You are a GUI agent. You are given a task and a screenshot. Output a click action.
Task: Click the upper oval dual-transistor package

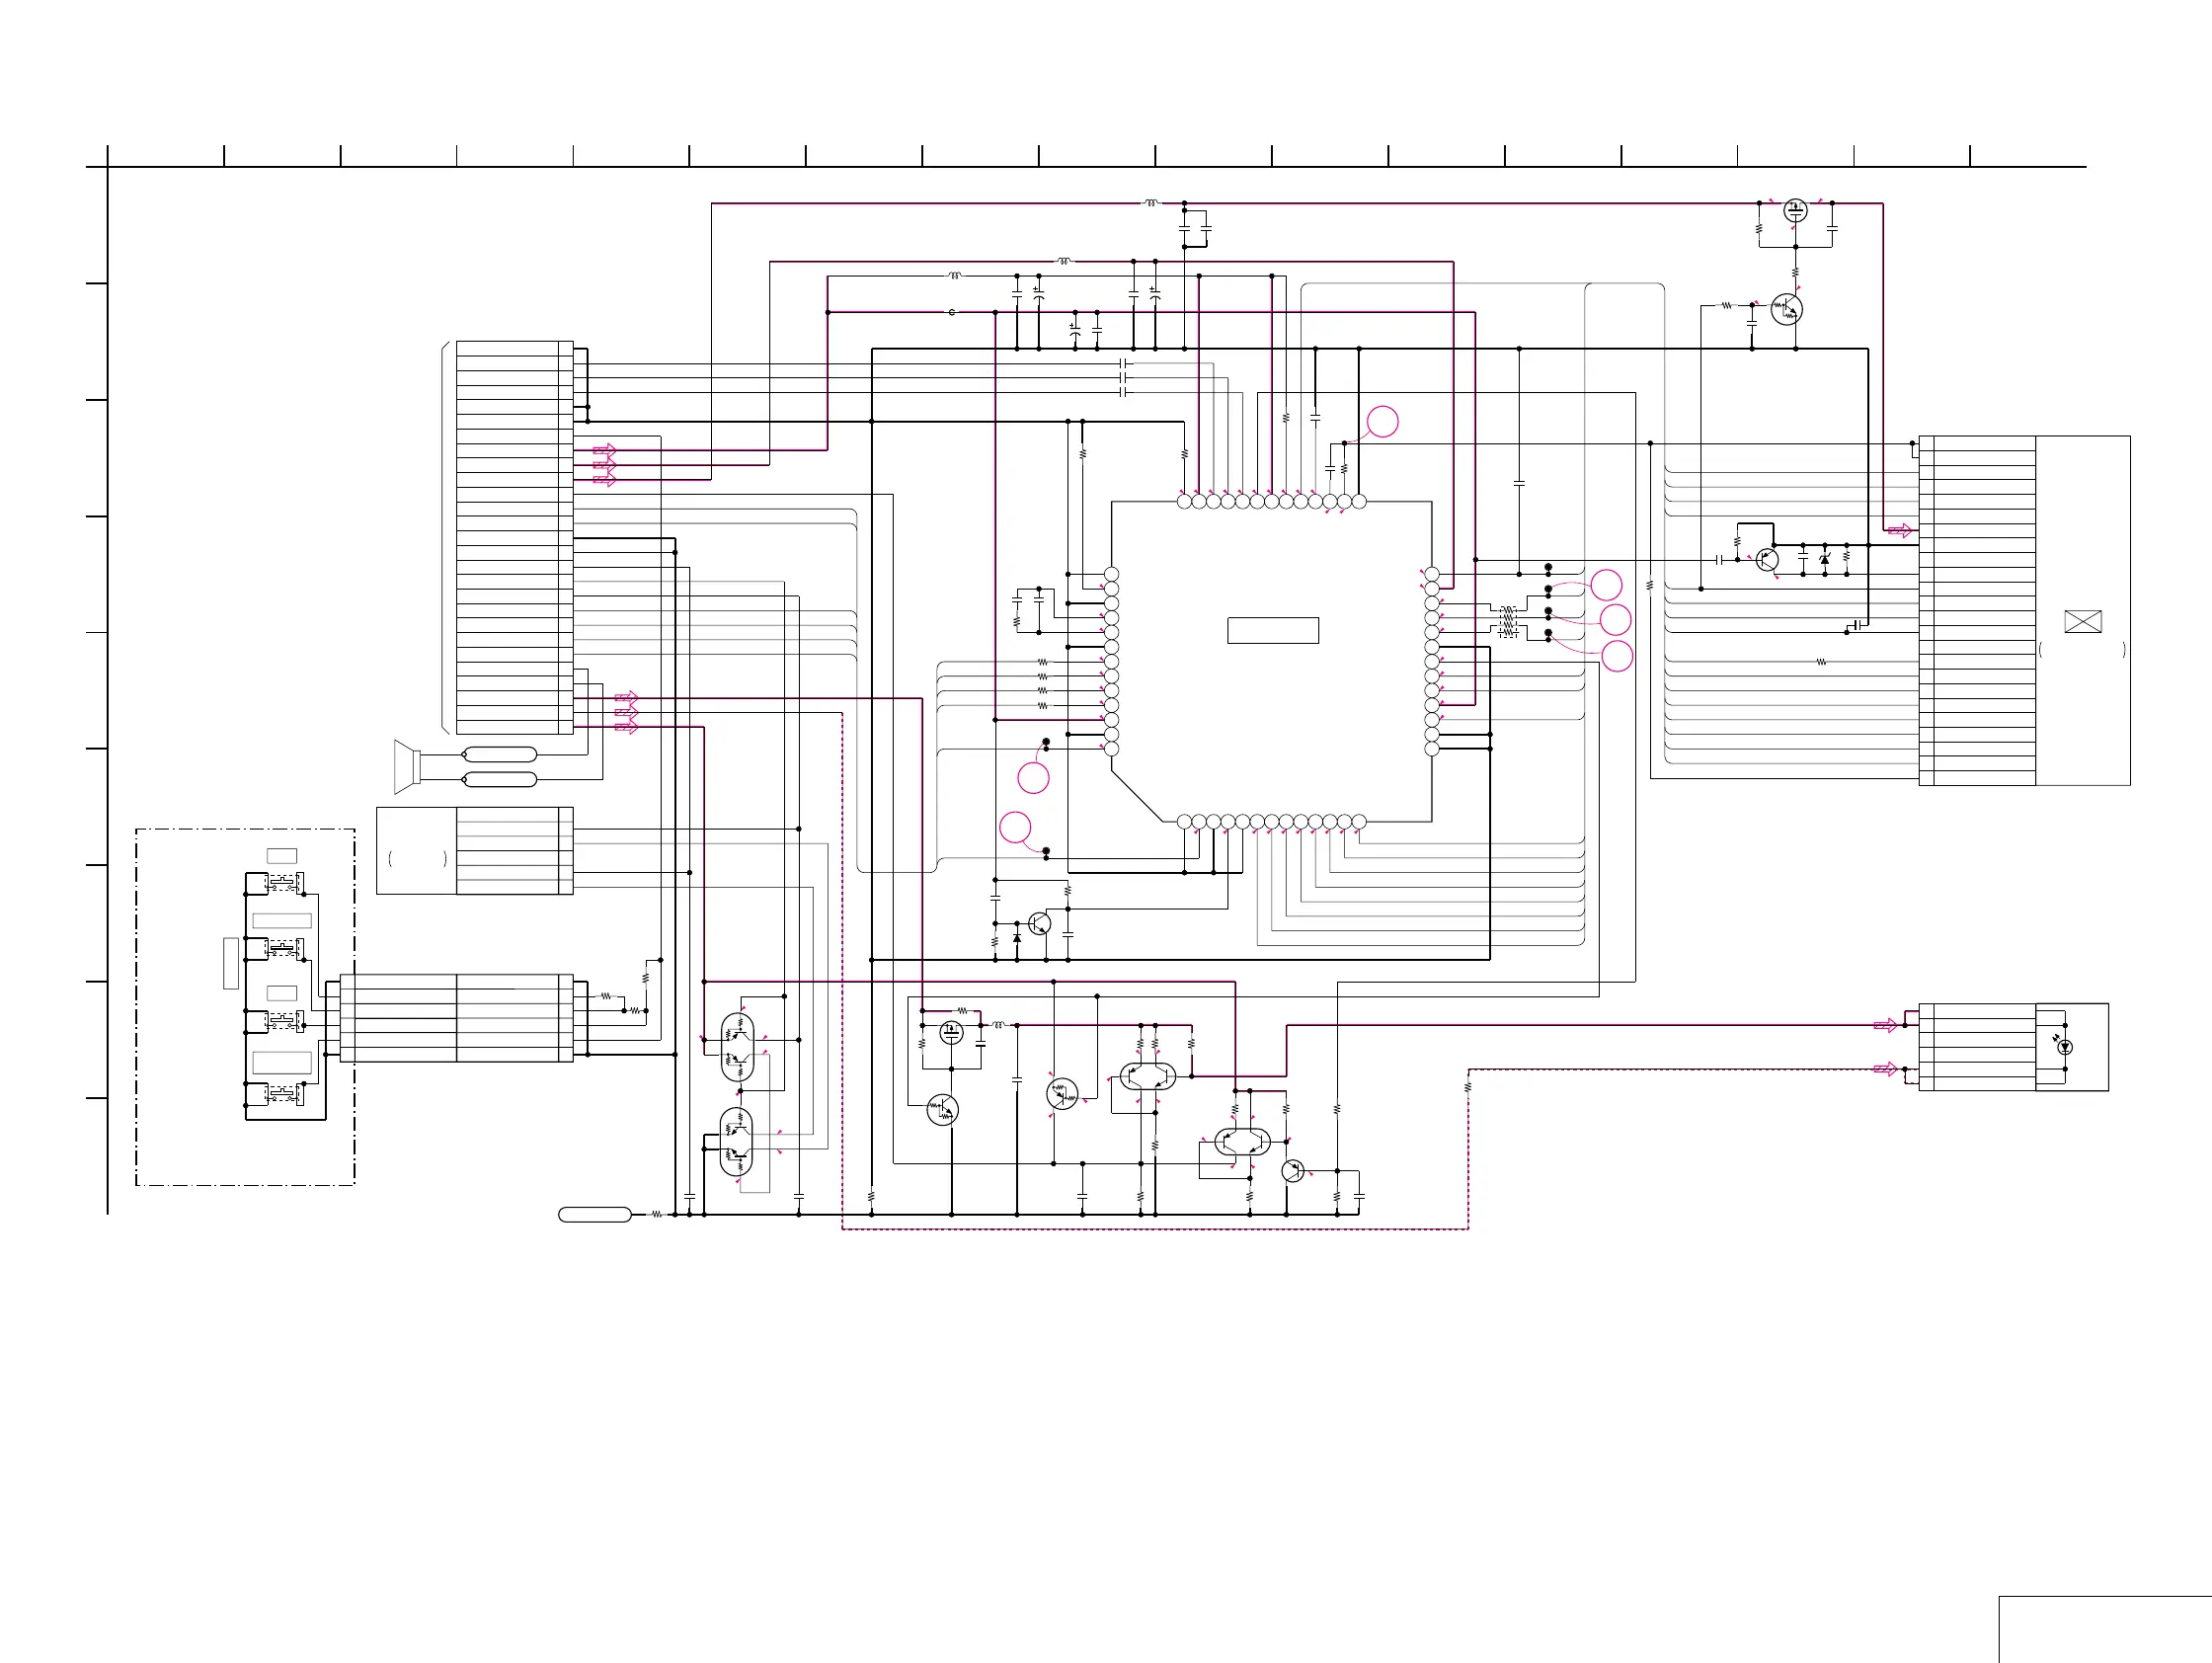tap(738, 1047)
